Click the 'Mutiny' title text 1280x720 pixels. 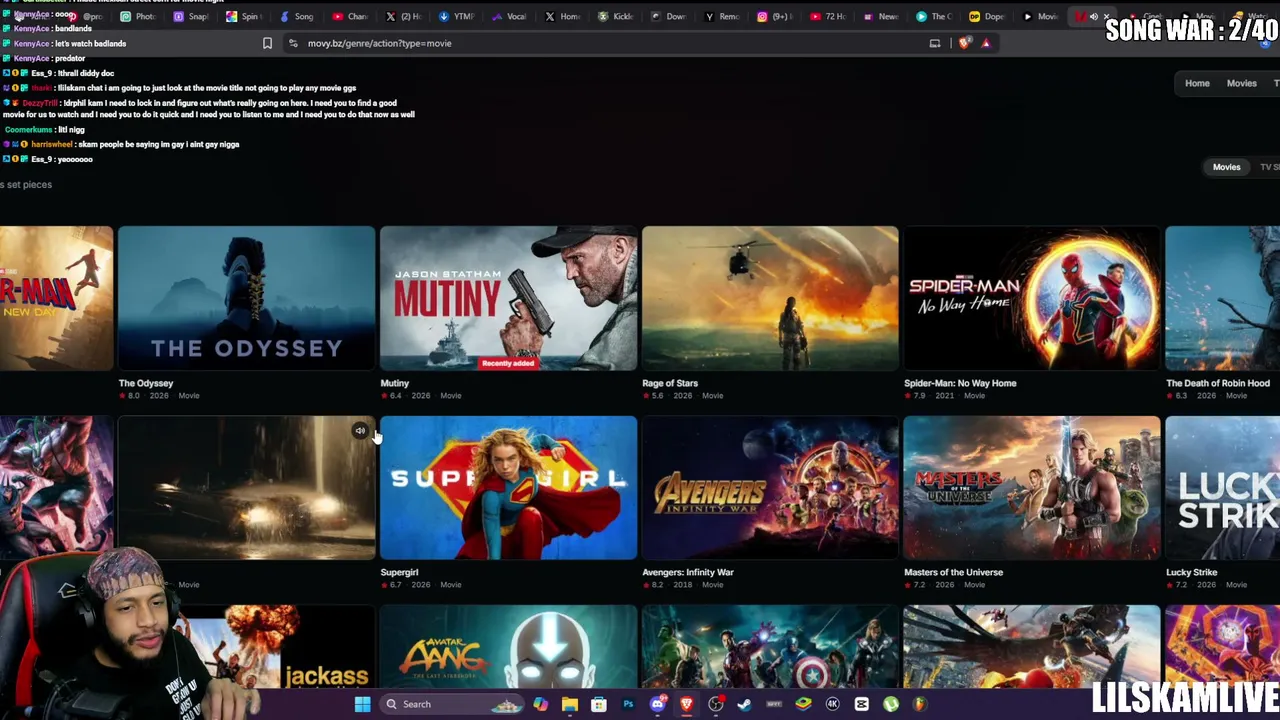pyautogui.click(x=395, y=383)
